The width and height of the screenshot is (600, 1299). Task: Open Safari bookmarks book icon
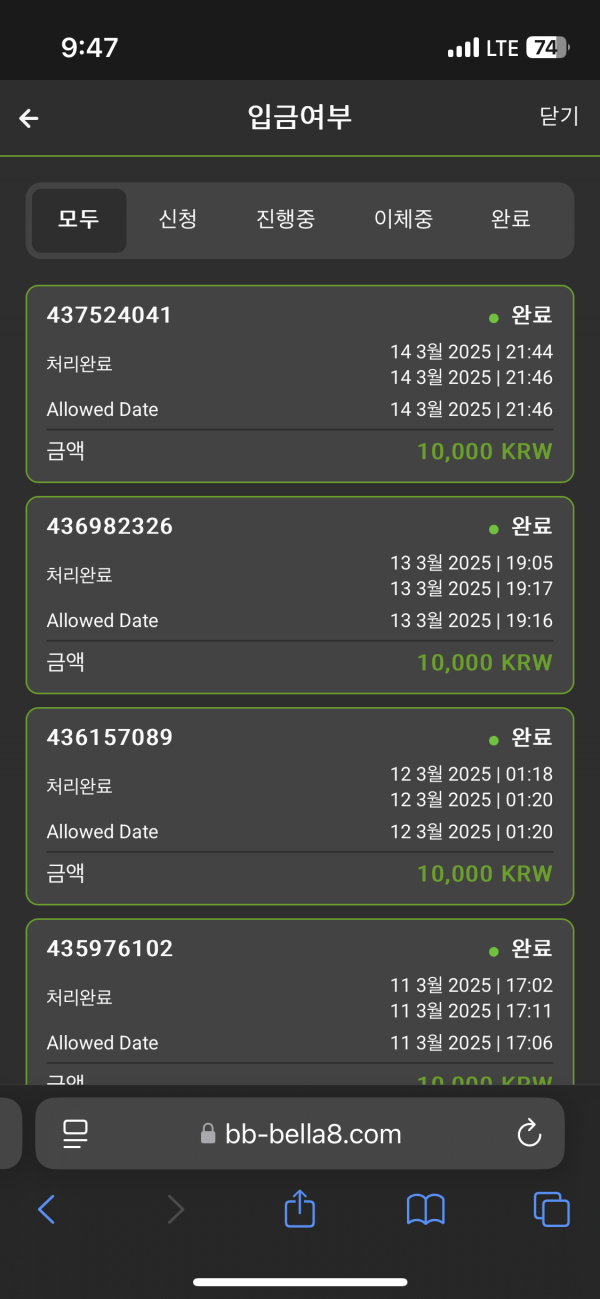click(x=425, y=1210)
